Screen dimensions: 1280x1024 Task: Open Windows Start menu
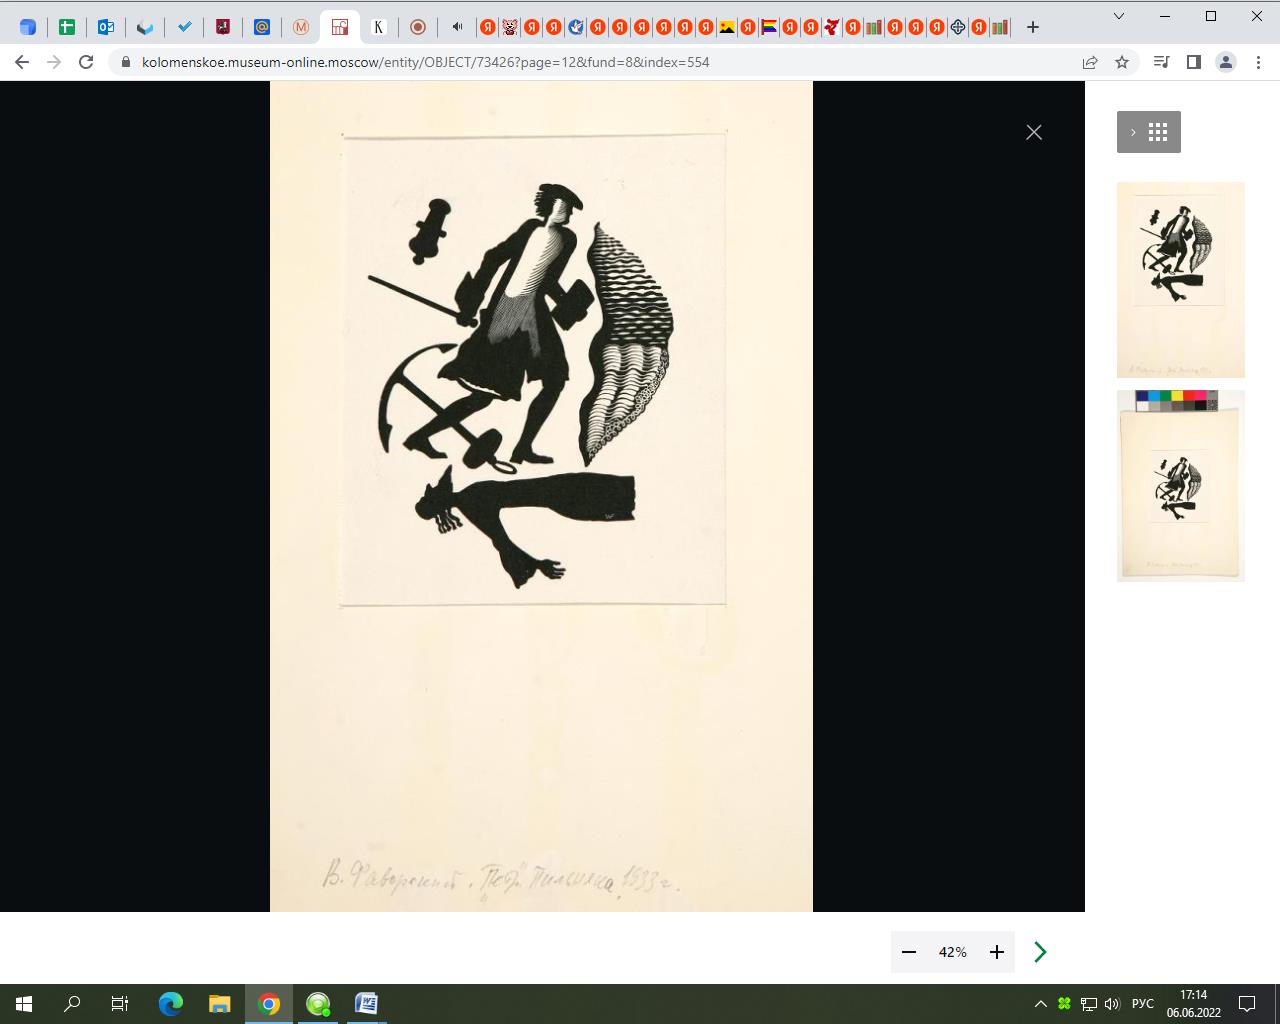pos(24,1004)
